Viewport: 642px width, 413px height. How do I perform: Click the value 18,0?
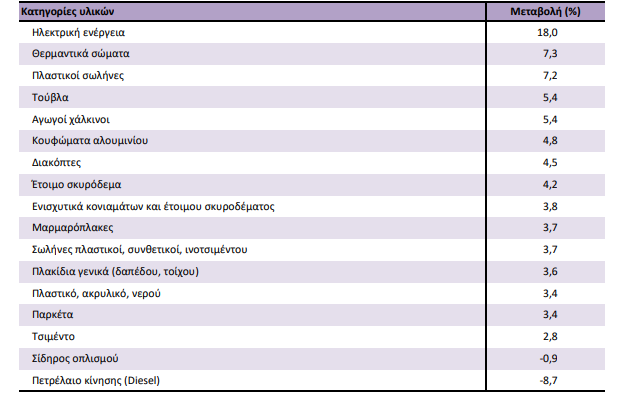click(547, 33)
